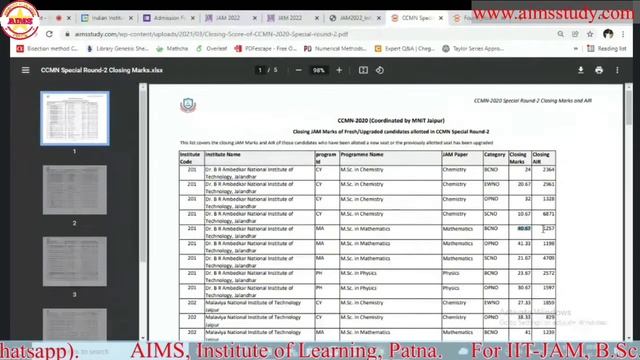The width and height of the screenshot is (640, 360).
Task: Click the fit to page icon
Action: pyautogui.click(x=363, y=70)
